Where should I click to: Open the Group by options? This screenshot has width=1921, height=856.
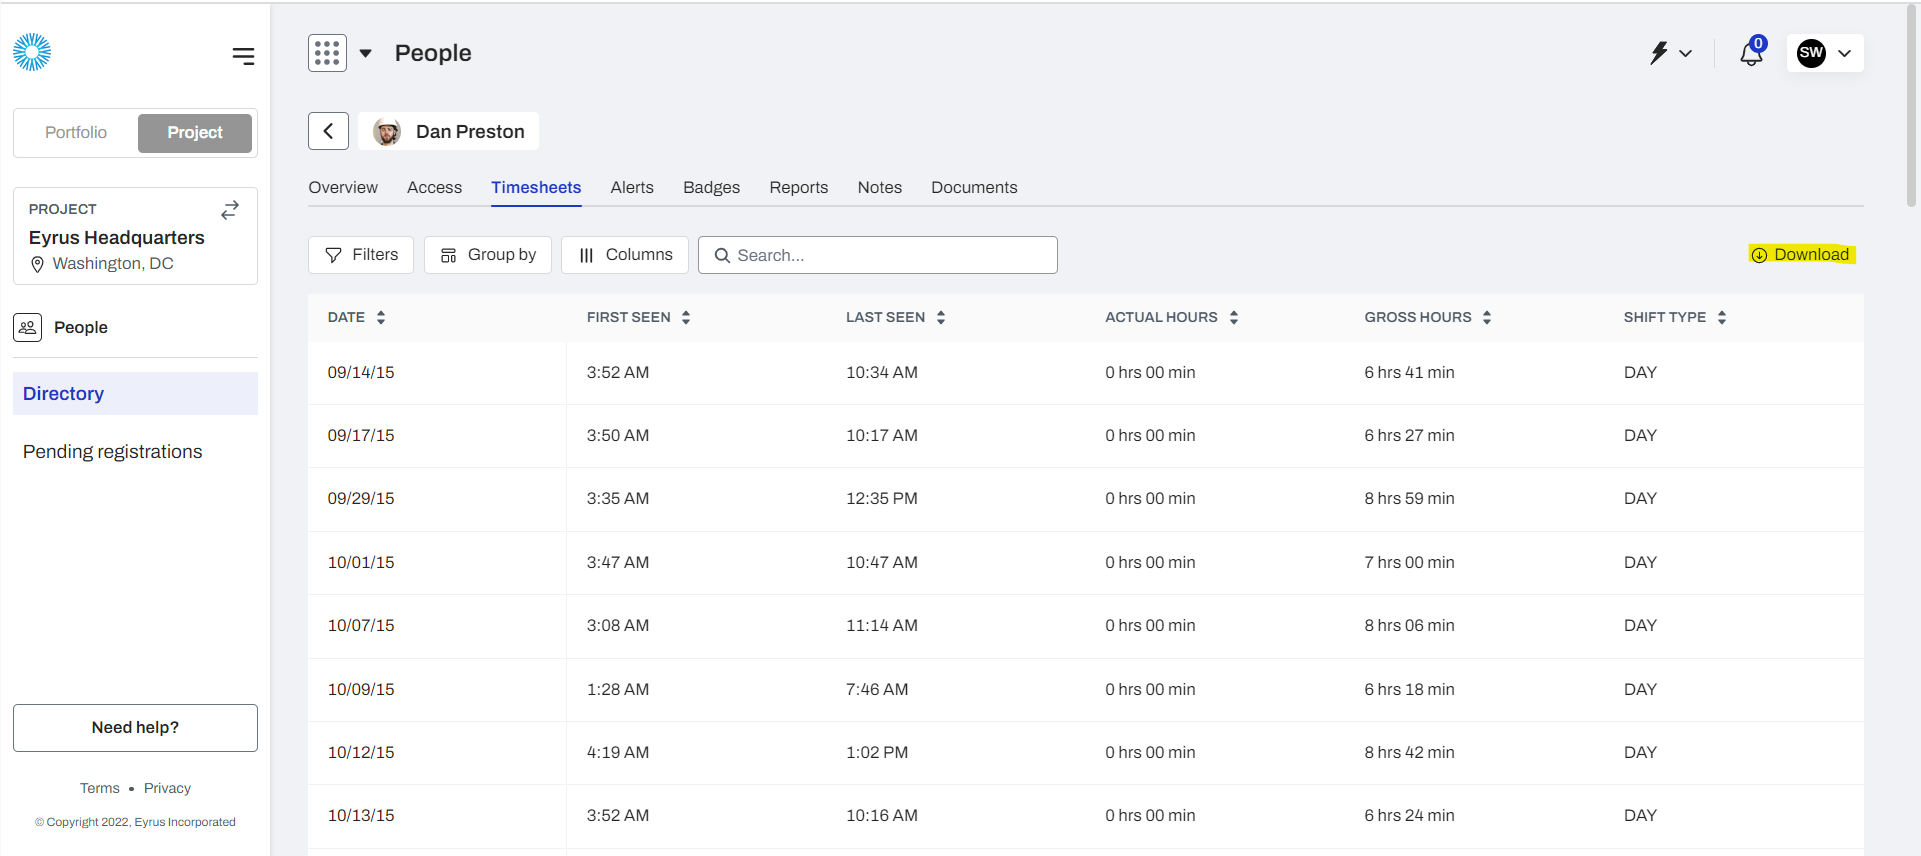[488, 255]
